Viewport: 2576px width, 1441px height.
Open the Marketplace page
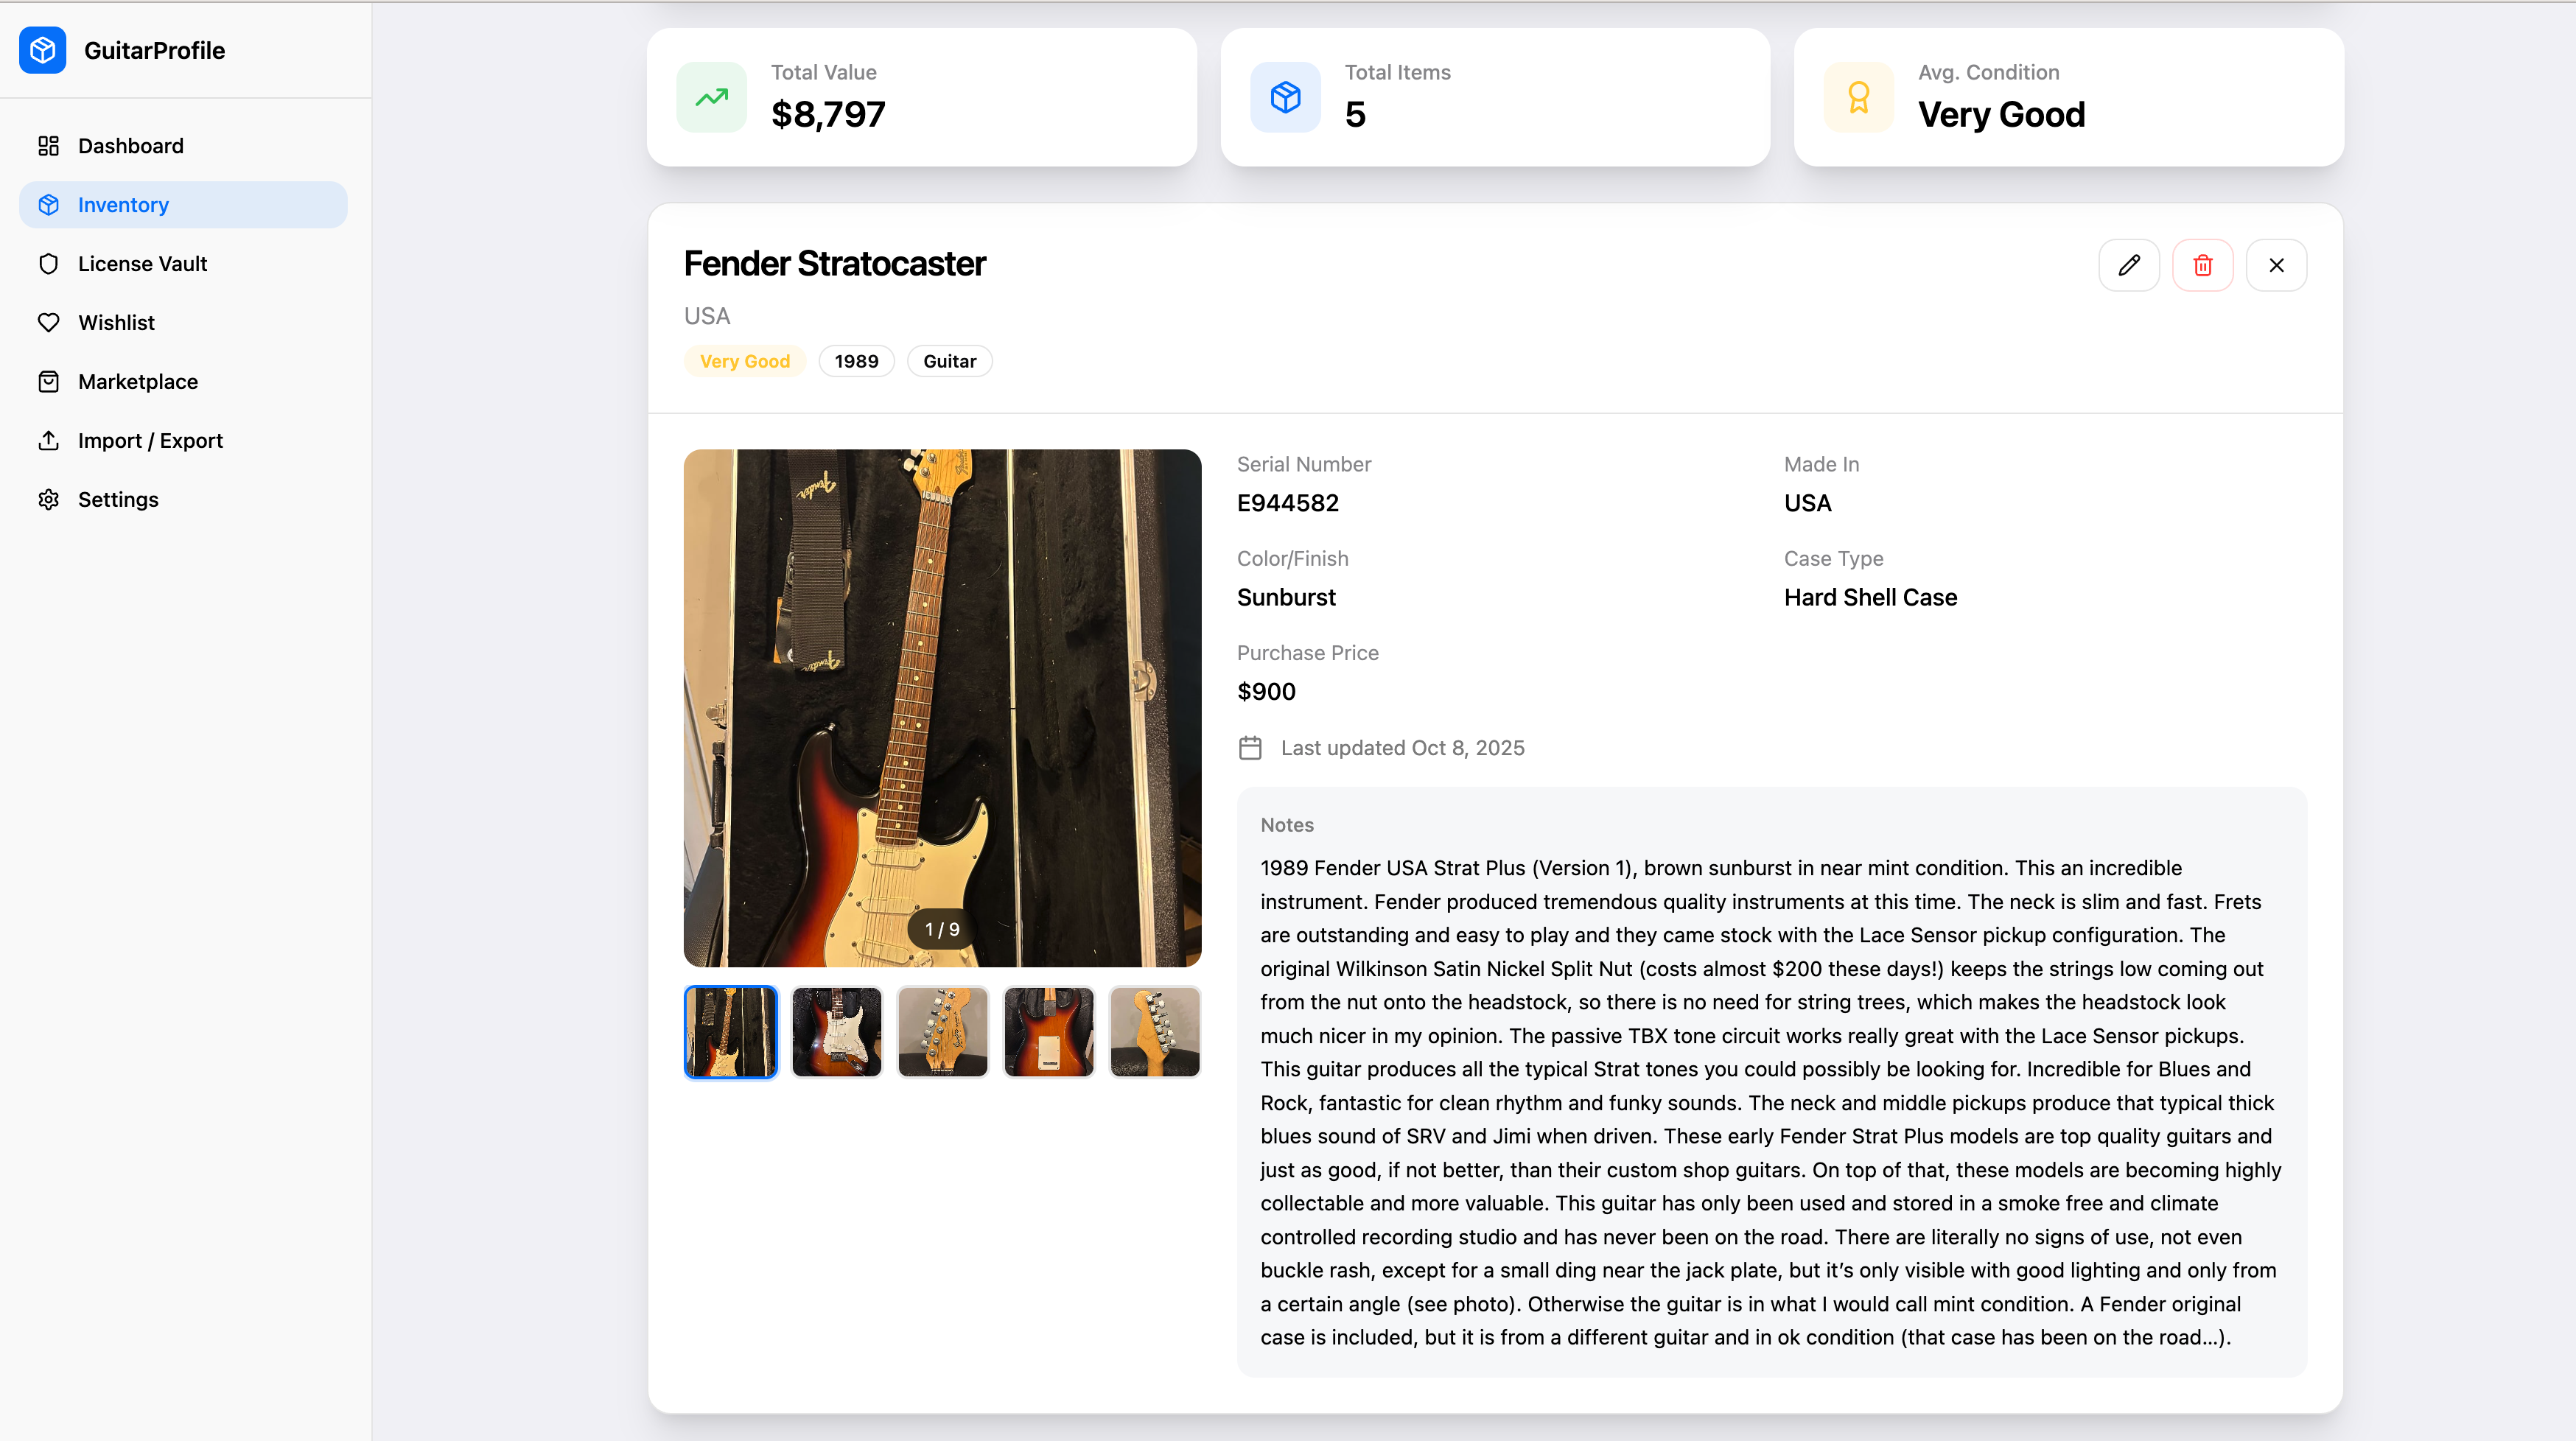click(137, 382)
